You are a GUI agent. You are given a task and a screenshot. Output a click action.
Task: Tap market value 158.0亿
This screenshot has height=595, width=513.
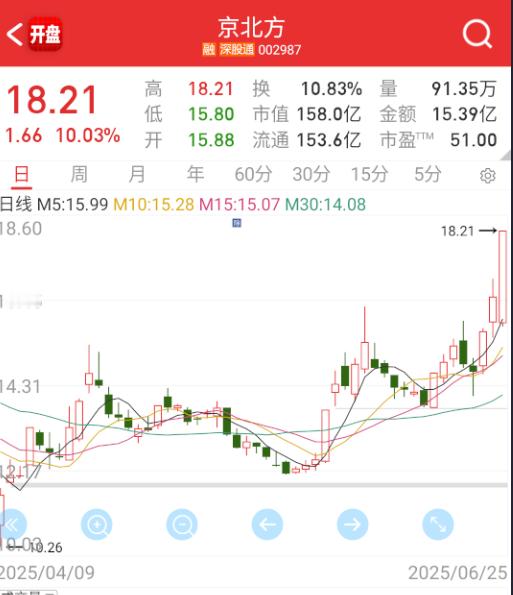coord(329,114)
